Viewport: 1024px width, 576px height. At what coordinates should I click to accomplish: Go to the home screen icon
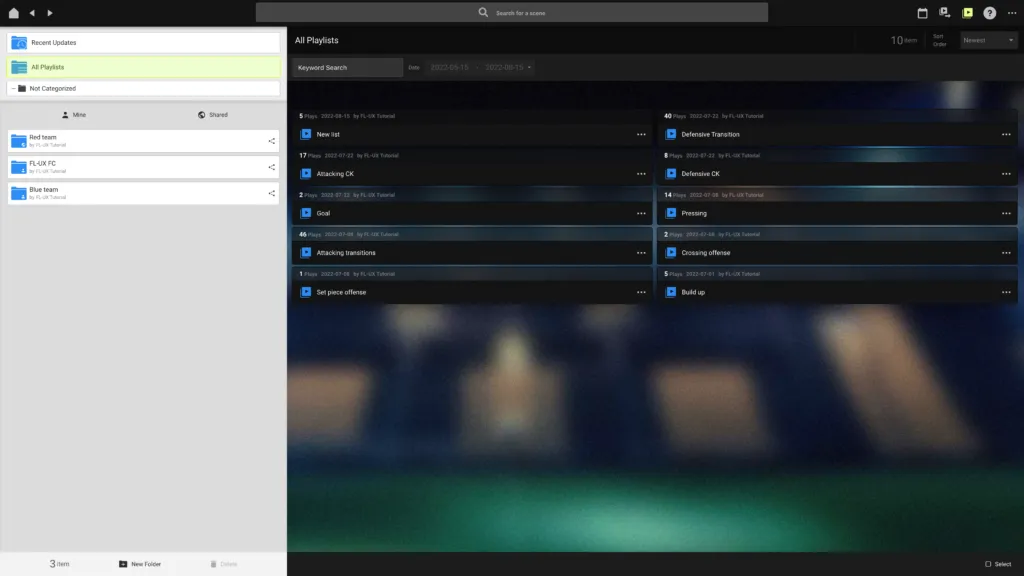click(x=13, y=12)
